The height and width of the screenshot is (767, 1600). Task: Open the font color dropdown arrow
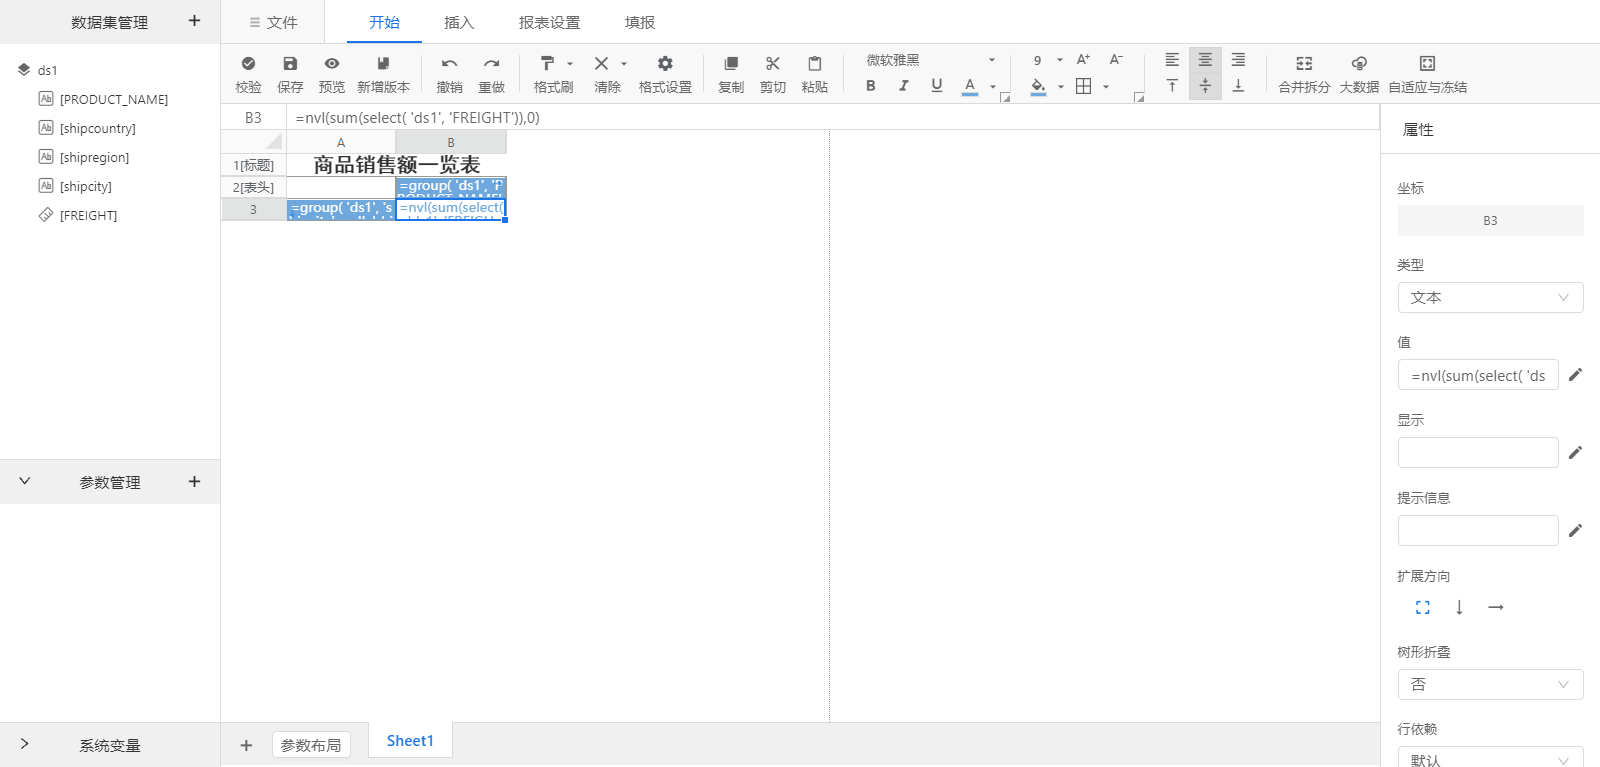point(993,87)
